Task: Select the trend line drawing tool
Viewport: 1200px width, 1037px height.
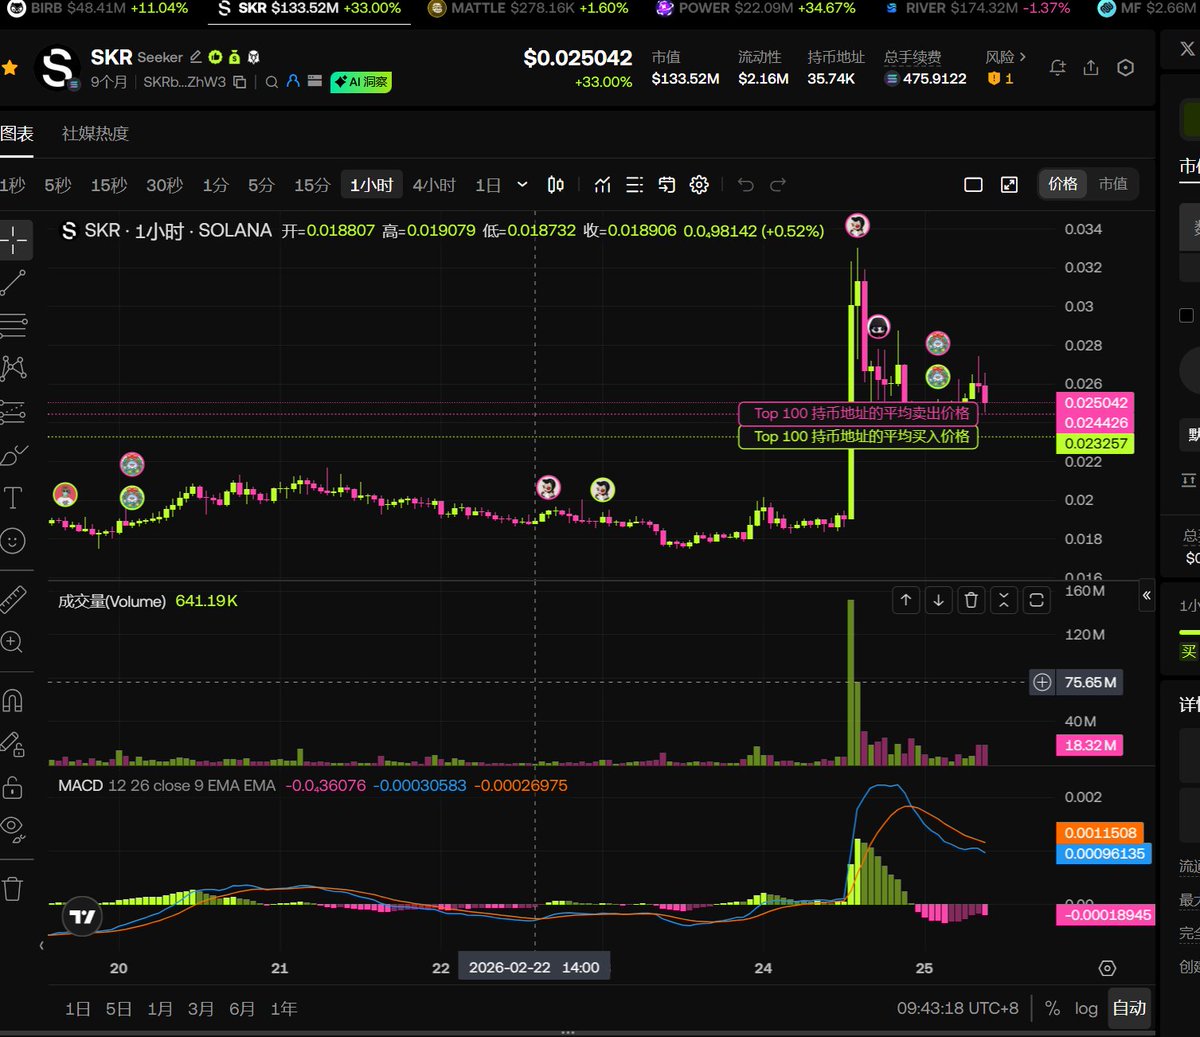Action: [14, 283]
